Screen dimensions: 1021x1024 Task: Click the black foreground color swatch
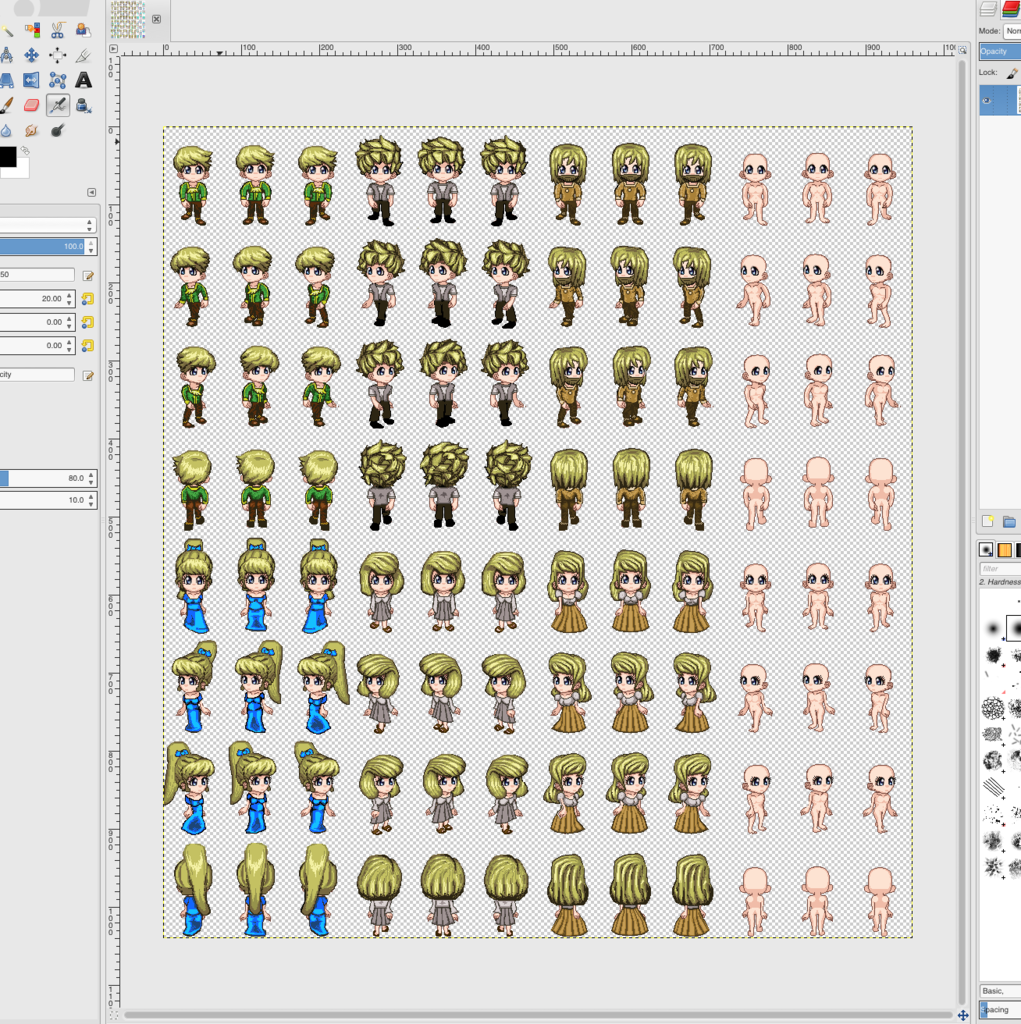pyautogui.click(x=7, y=157)
